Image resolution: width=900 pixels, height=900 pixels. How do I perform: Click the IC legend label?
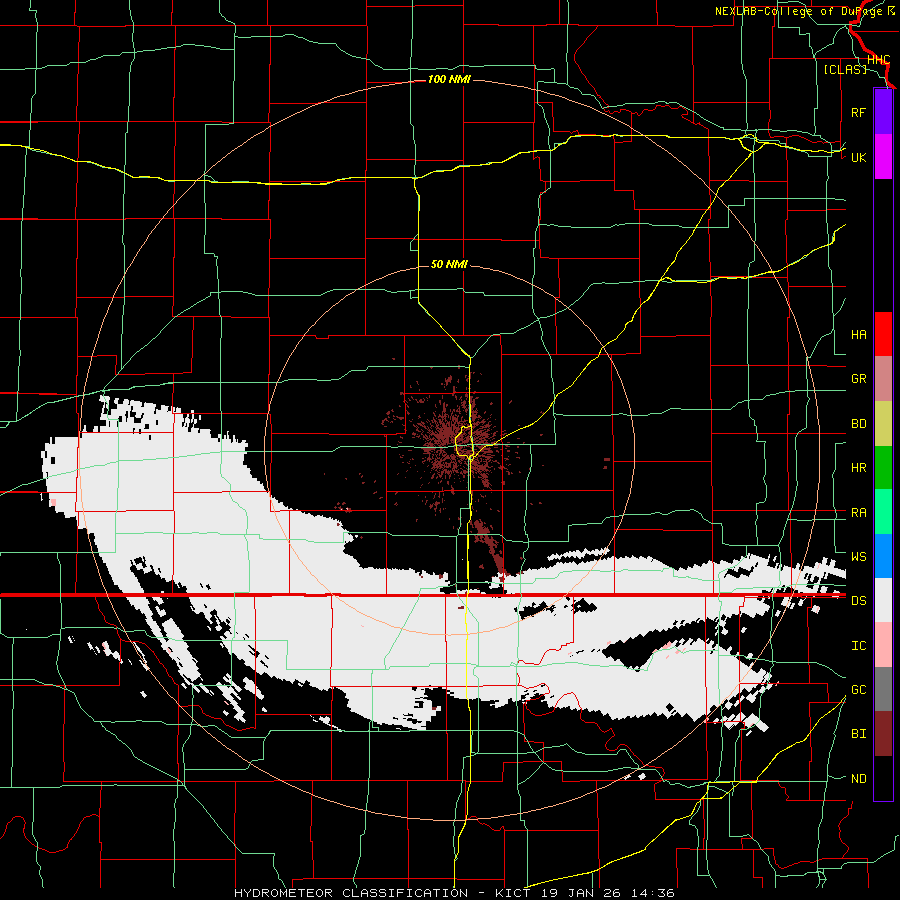click(858, 646)
